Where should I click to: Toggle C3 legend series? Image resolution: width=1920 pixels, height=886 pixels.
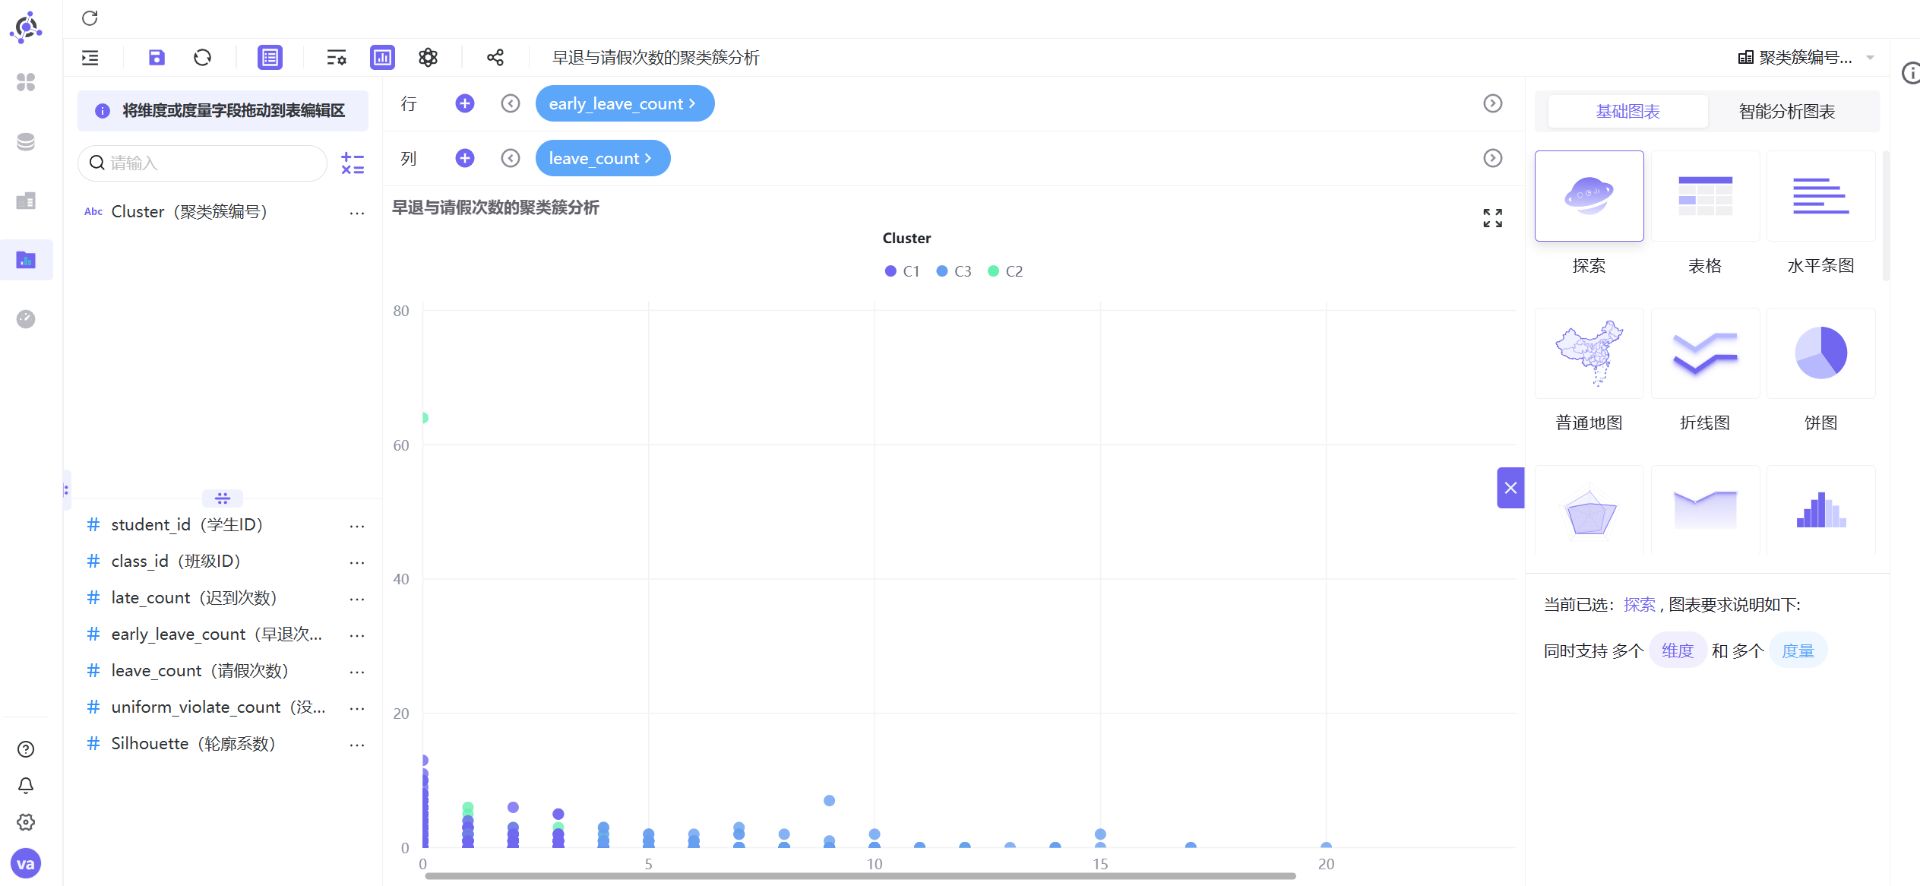(954, 271)
